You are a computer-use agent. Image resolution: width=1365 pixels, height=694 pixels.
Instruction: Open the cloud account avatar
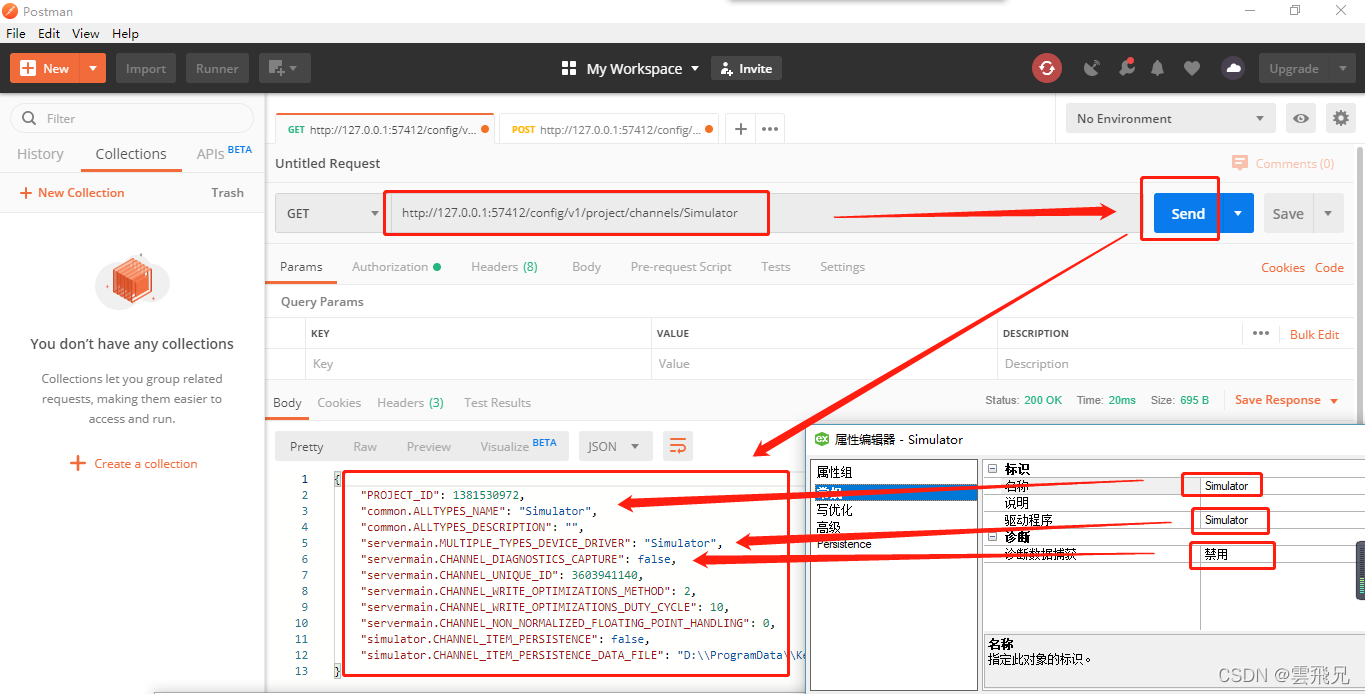[1233, 68]
